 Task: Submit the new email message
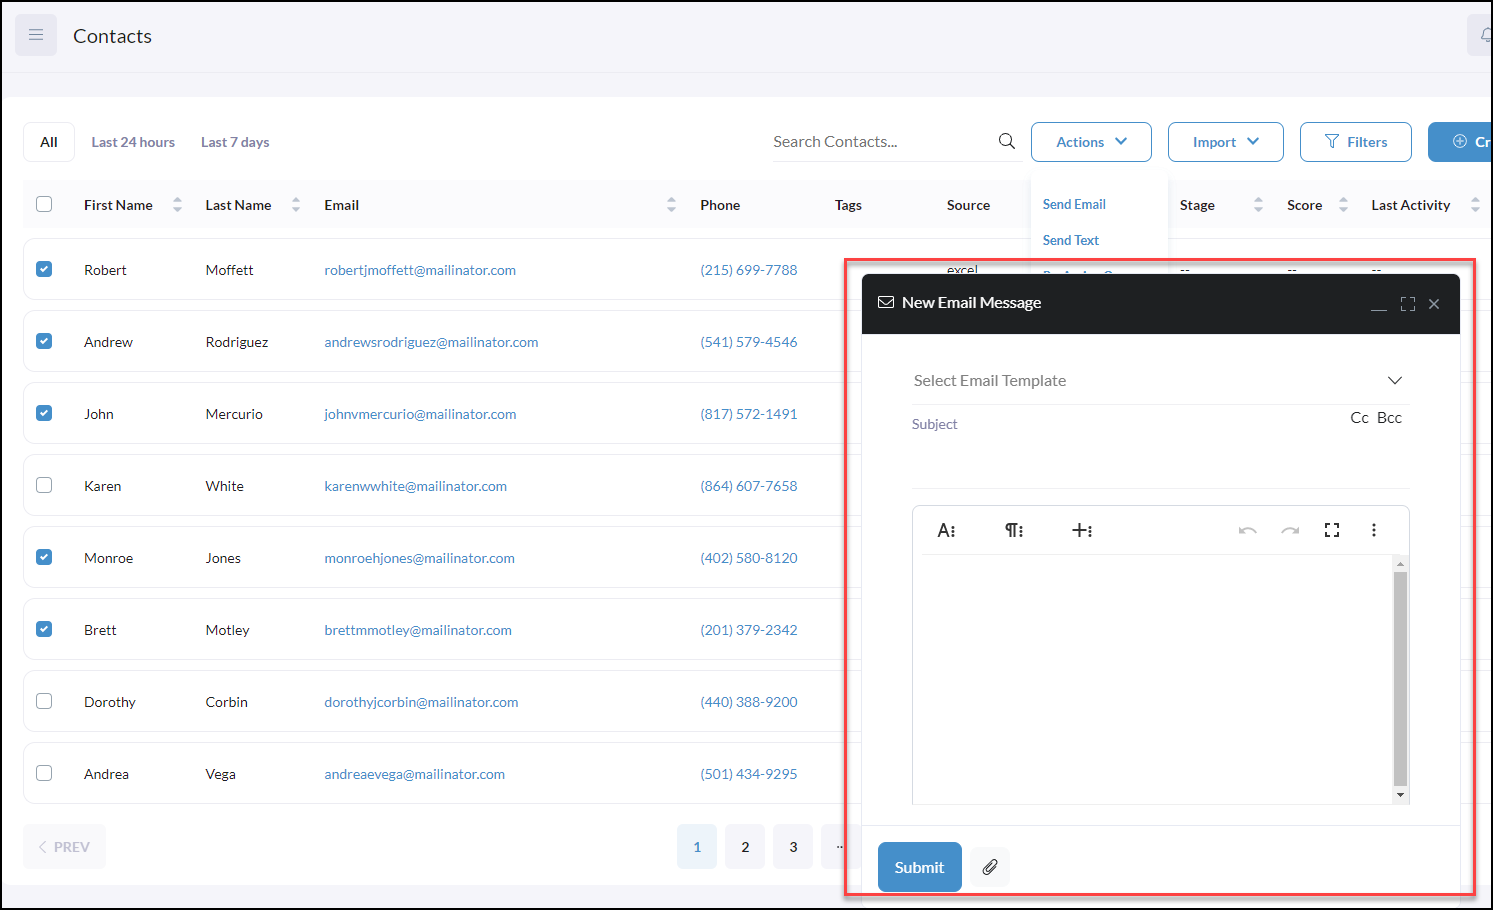[919, 866]
